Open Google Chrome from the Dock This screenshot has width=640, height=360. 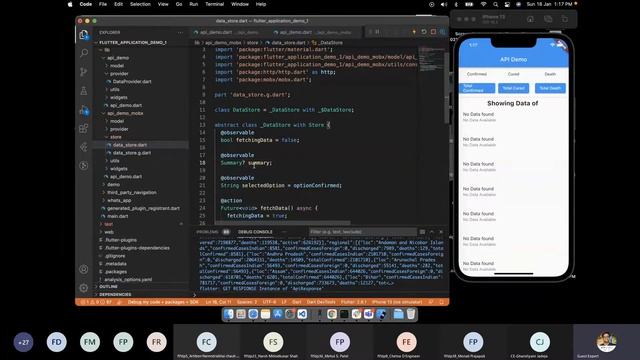coord(332,314)
